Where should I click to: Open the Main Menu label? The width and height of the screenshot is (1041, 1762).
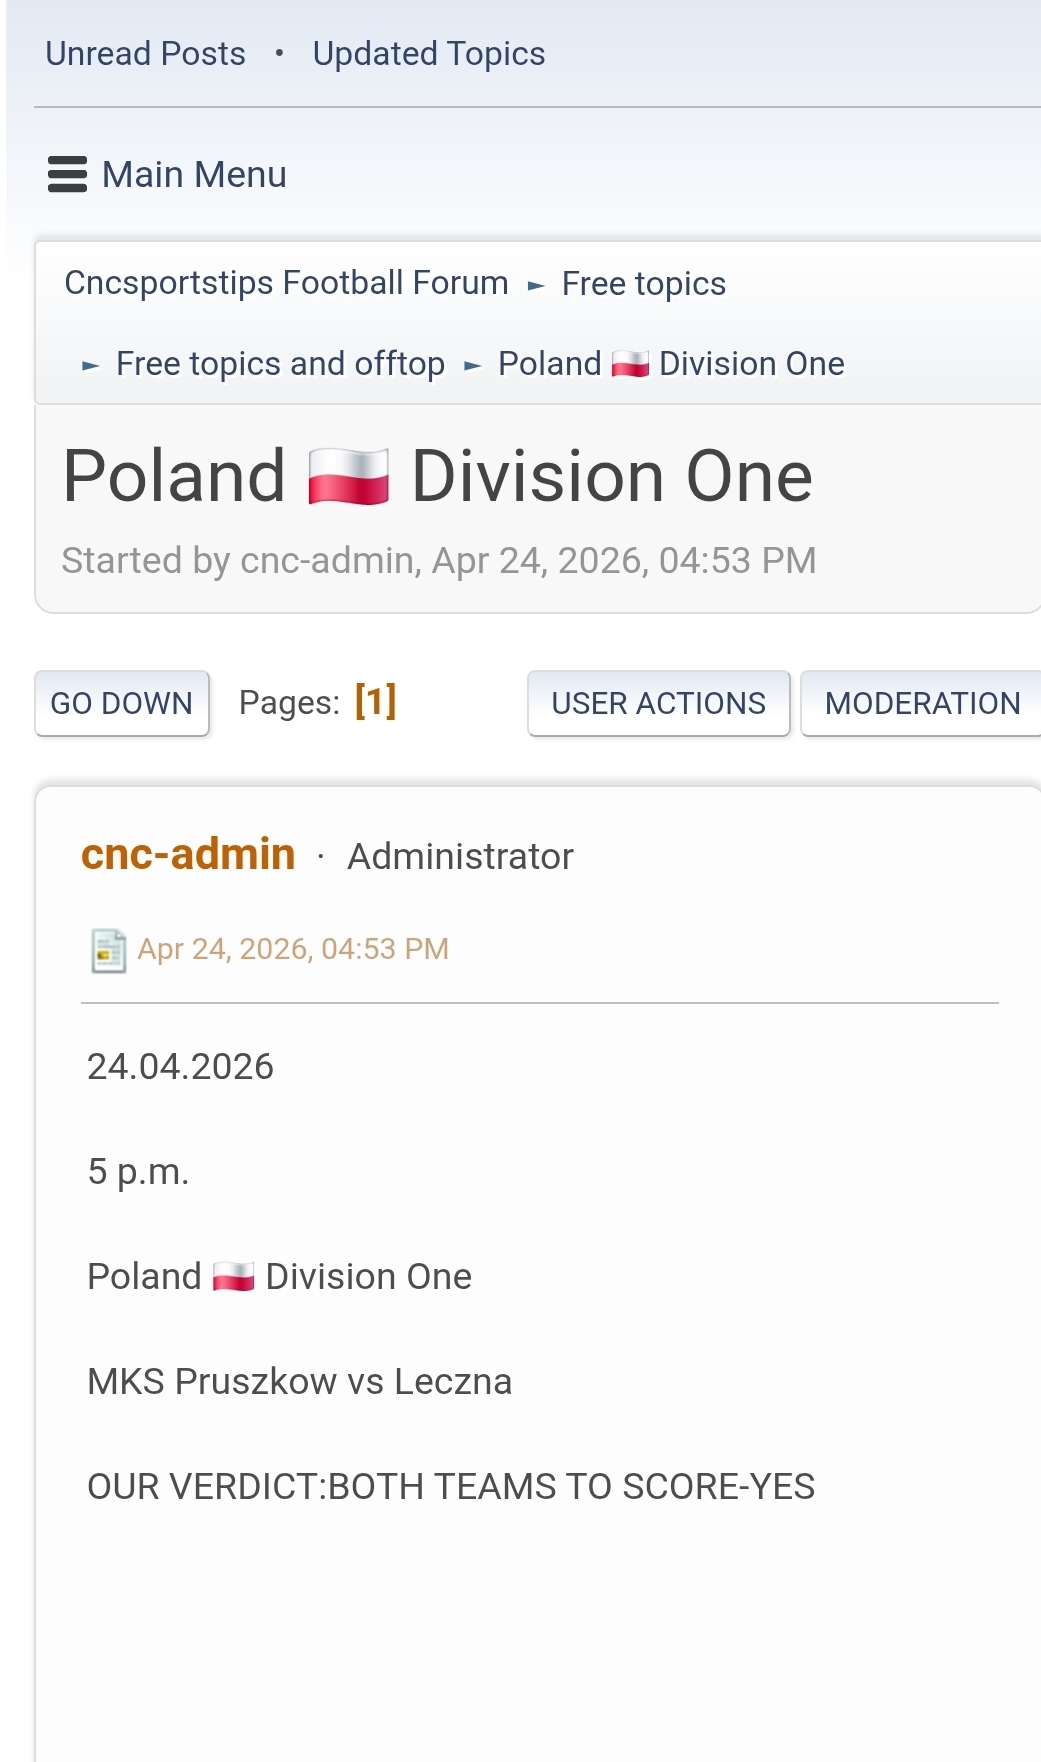(194, 175)
